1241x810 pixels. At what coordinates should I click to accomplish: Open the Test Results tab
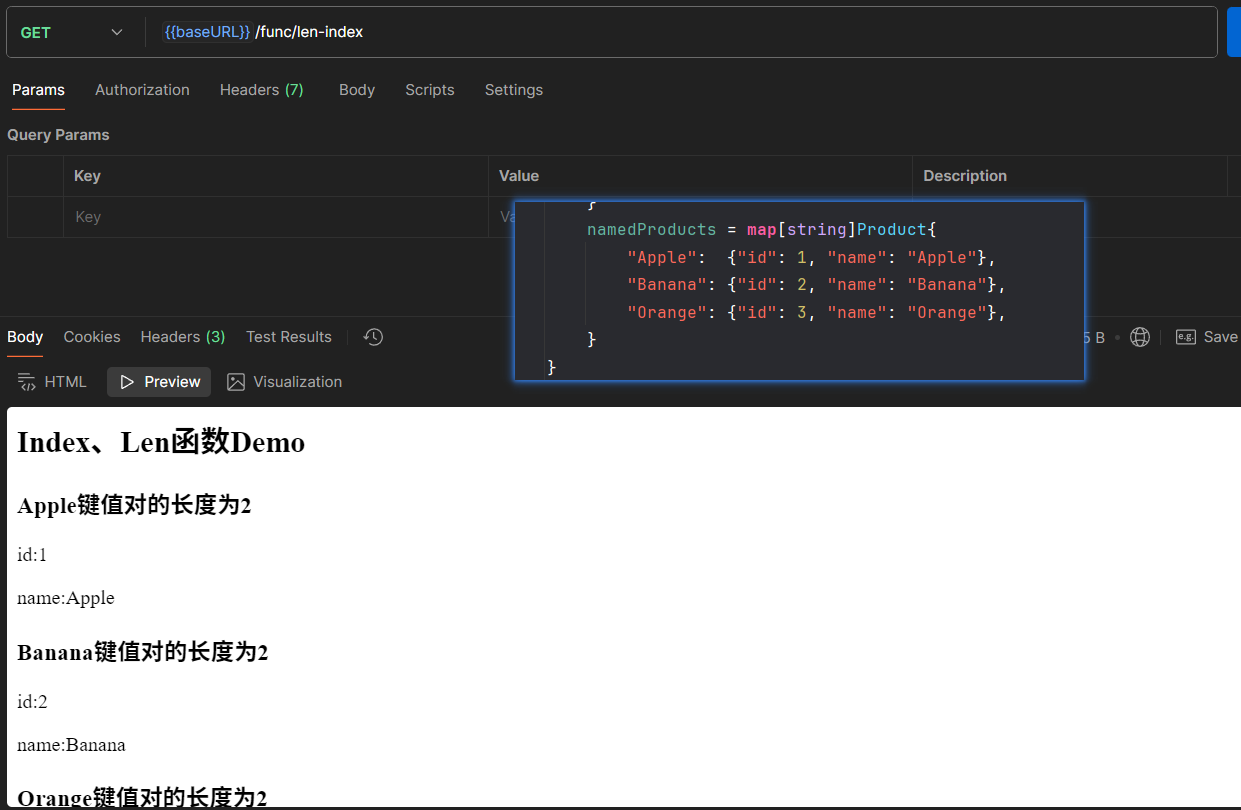pyautogui.click(x=289, y=337)
